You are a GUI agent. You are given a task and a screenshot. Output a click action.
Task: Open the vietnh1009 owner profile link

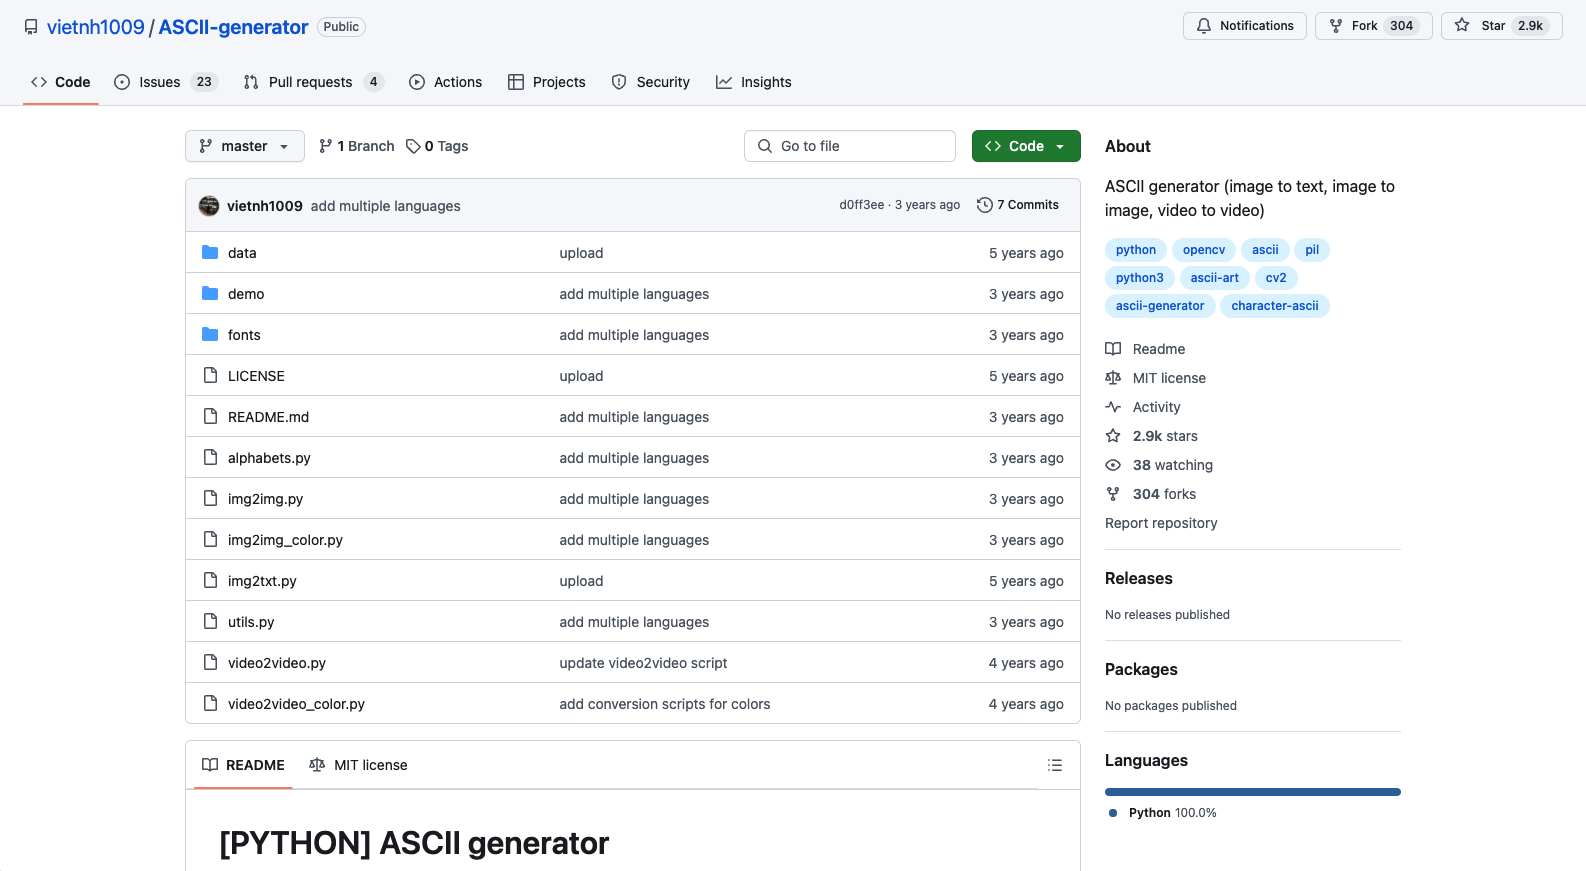coord(96,27)
